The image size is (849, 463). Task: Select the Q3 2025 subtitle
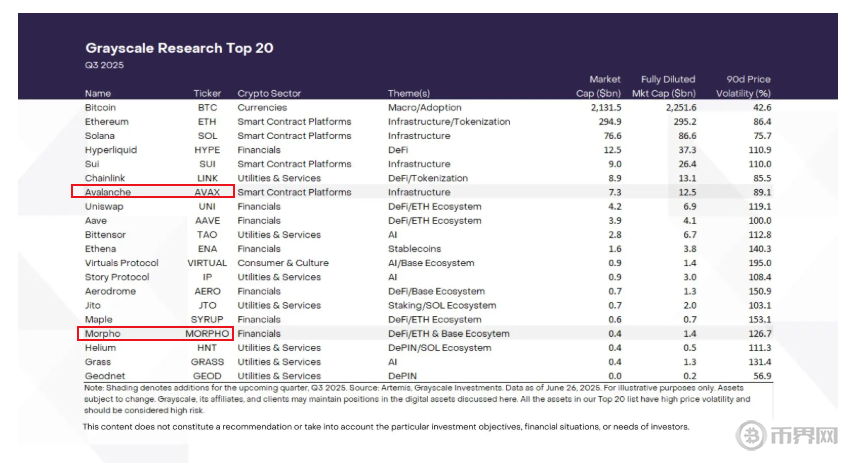[x=102, y=65]
